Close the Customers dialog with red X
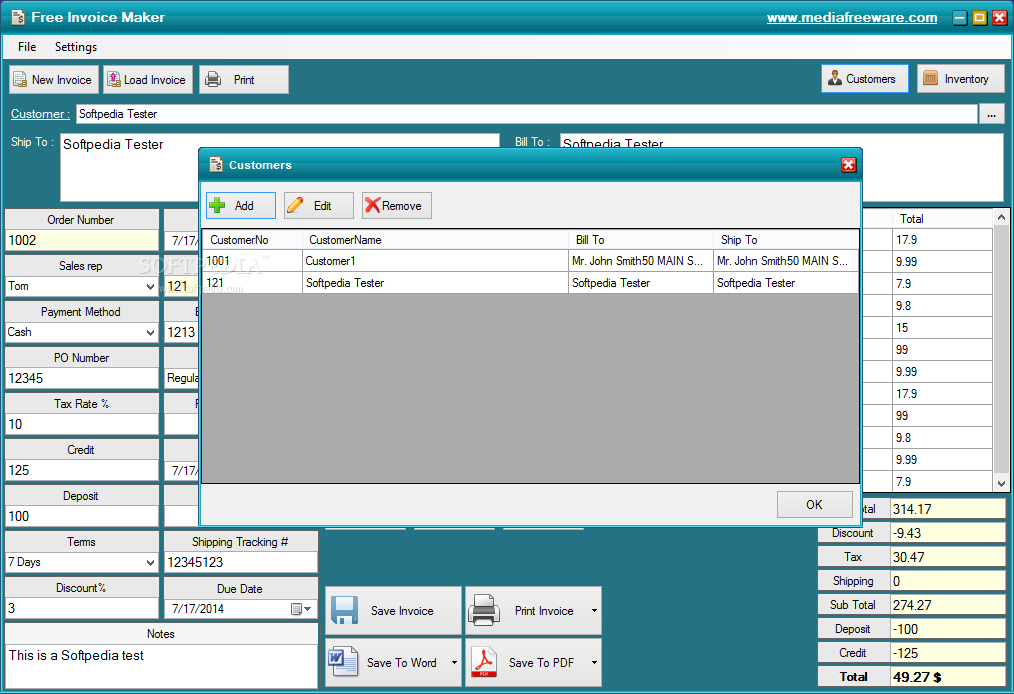The image size is (1014, 694). click(x=848, y=165)
